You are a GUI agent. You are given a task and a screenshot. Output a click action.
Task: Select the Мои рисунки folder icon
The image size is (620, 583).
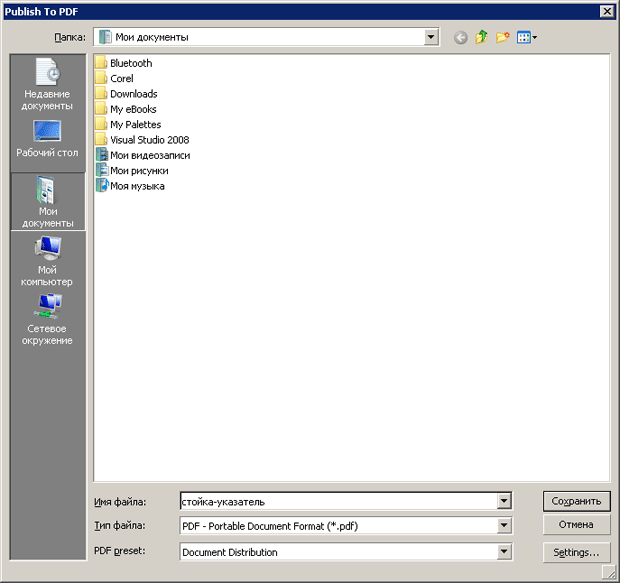102,170
